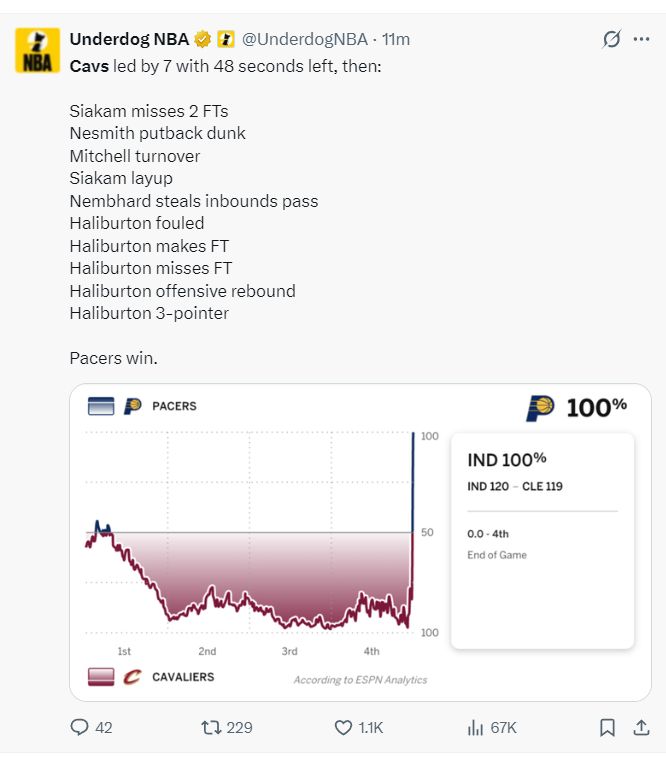Image resolution: width=666 pixels, height=758 pixels.
Task: Click the Pacers blue legend swatch
Action: (x=101, y=406)
